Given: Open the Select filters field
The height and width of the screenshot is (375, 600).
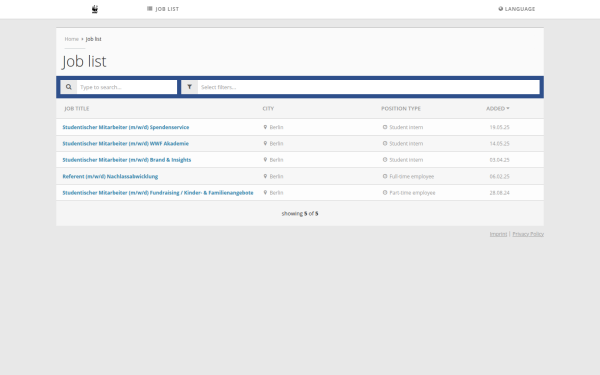Looking at the screenshot, I should point(368,87).
